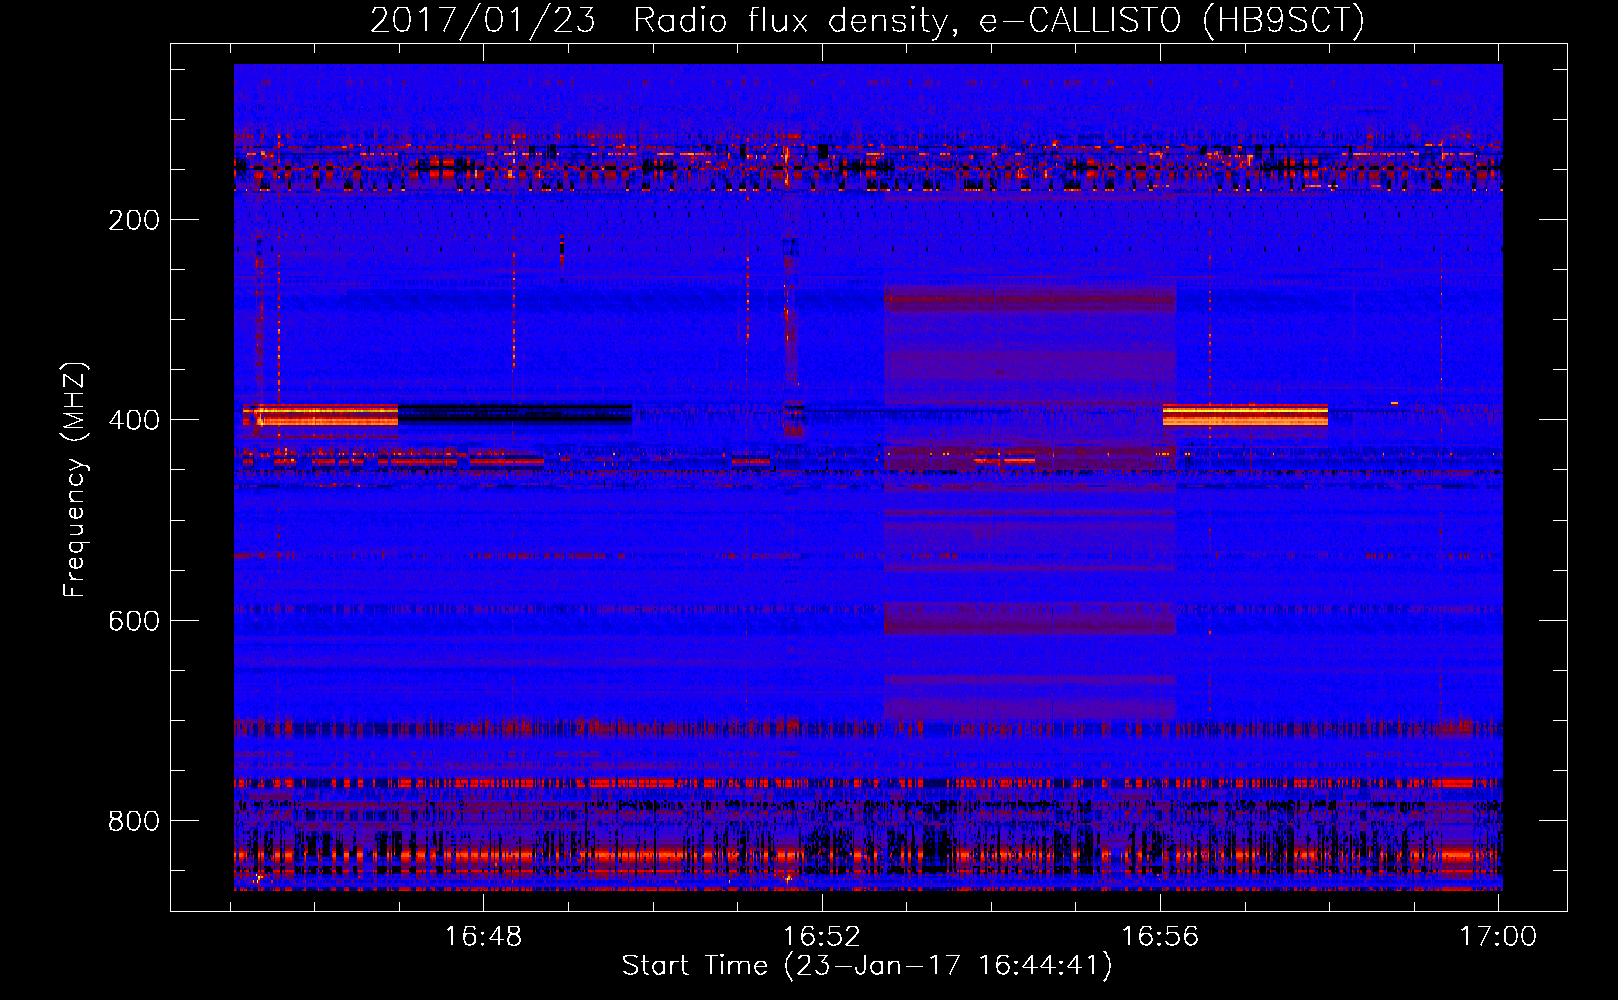Select the 400 frequency tick label

tap(134, 420)
